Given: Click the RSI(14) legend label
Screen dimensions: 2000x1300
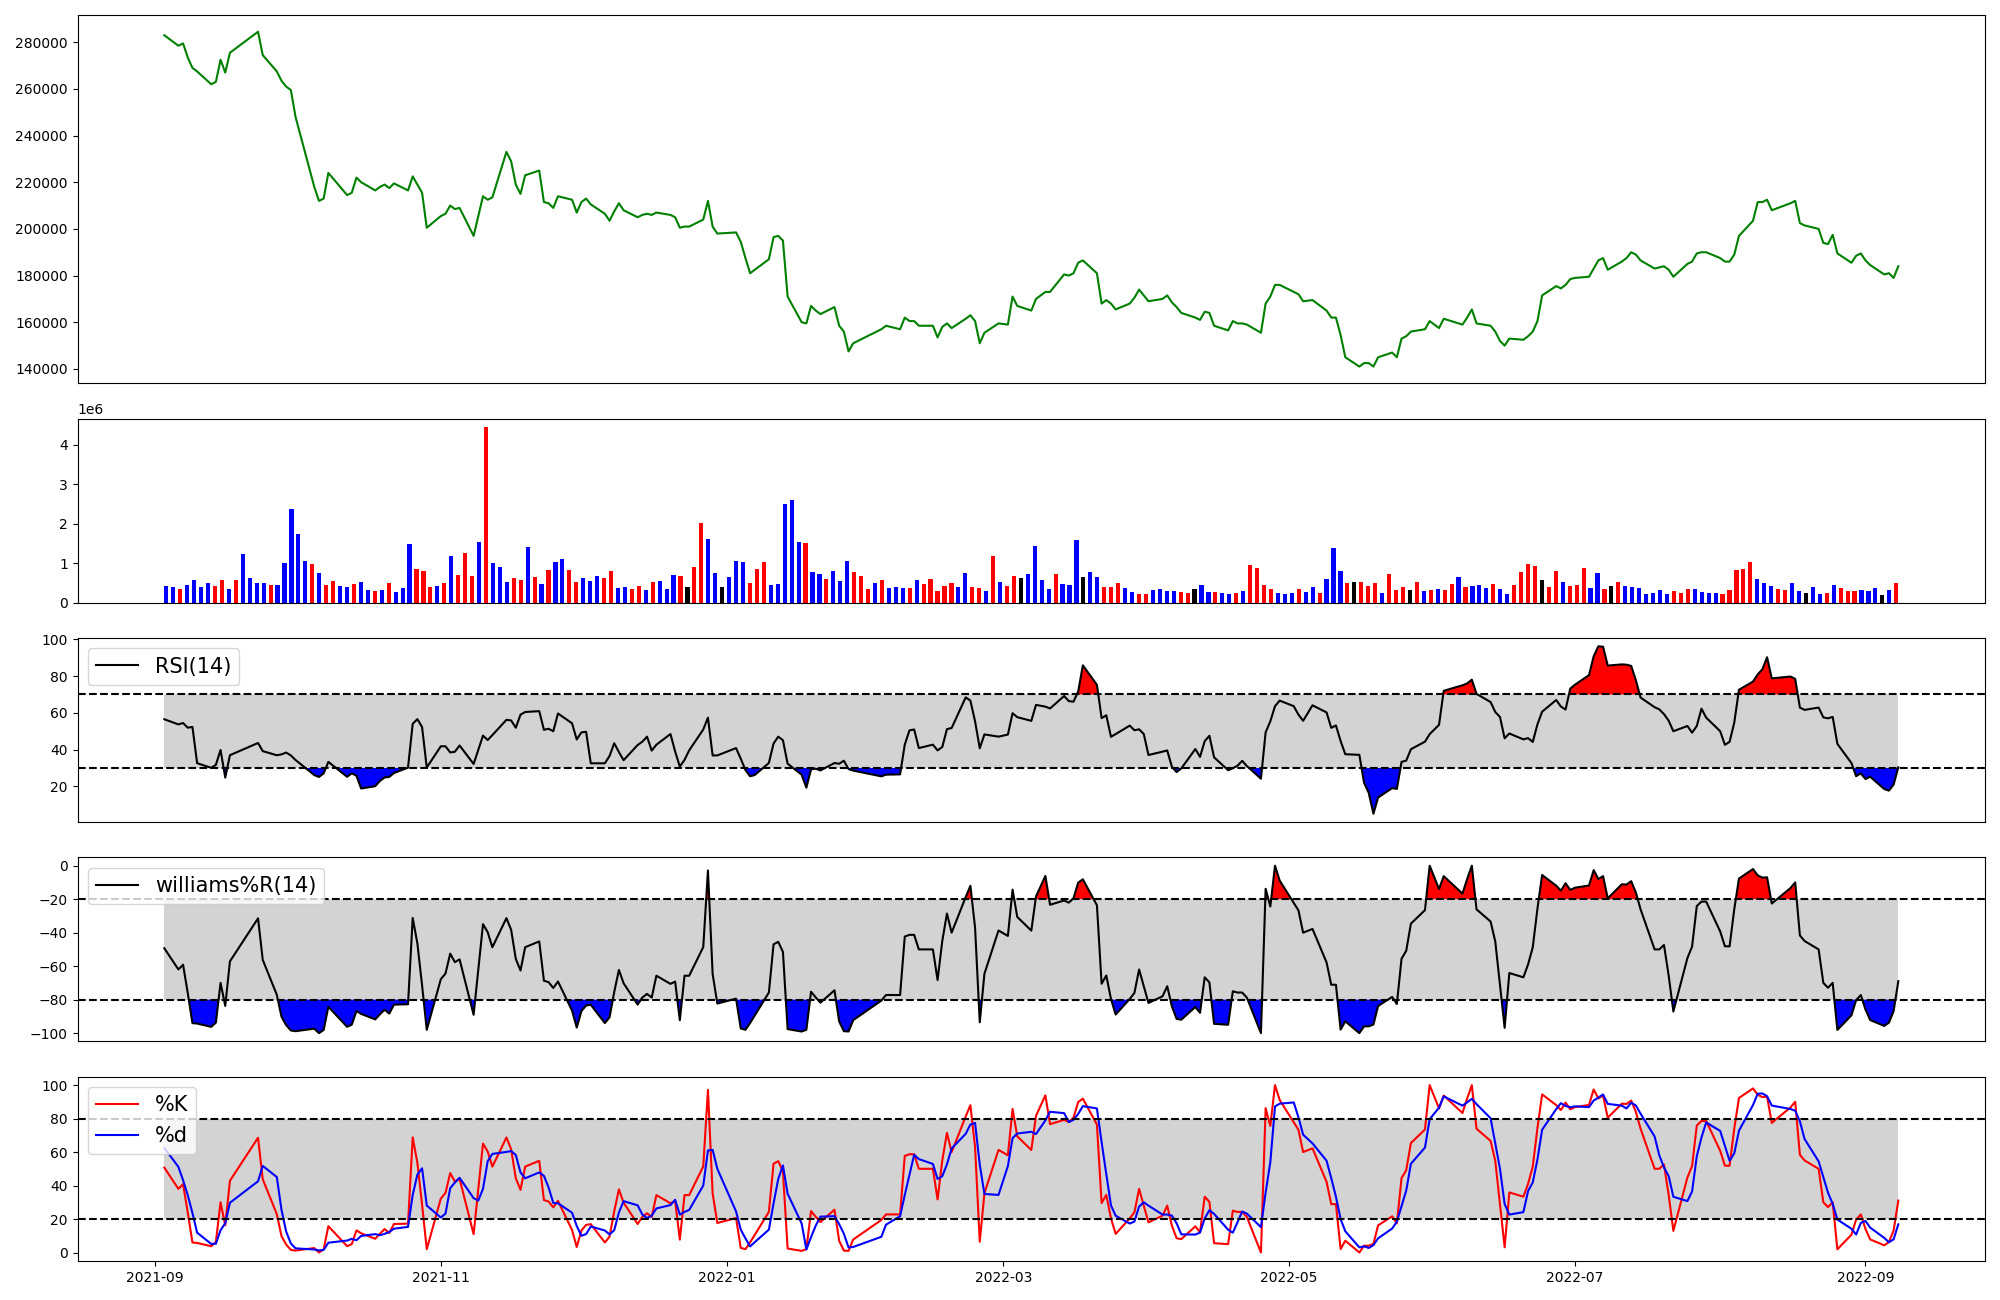Looking at the screenshot, I should click(192, 666).
